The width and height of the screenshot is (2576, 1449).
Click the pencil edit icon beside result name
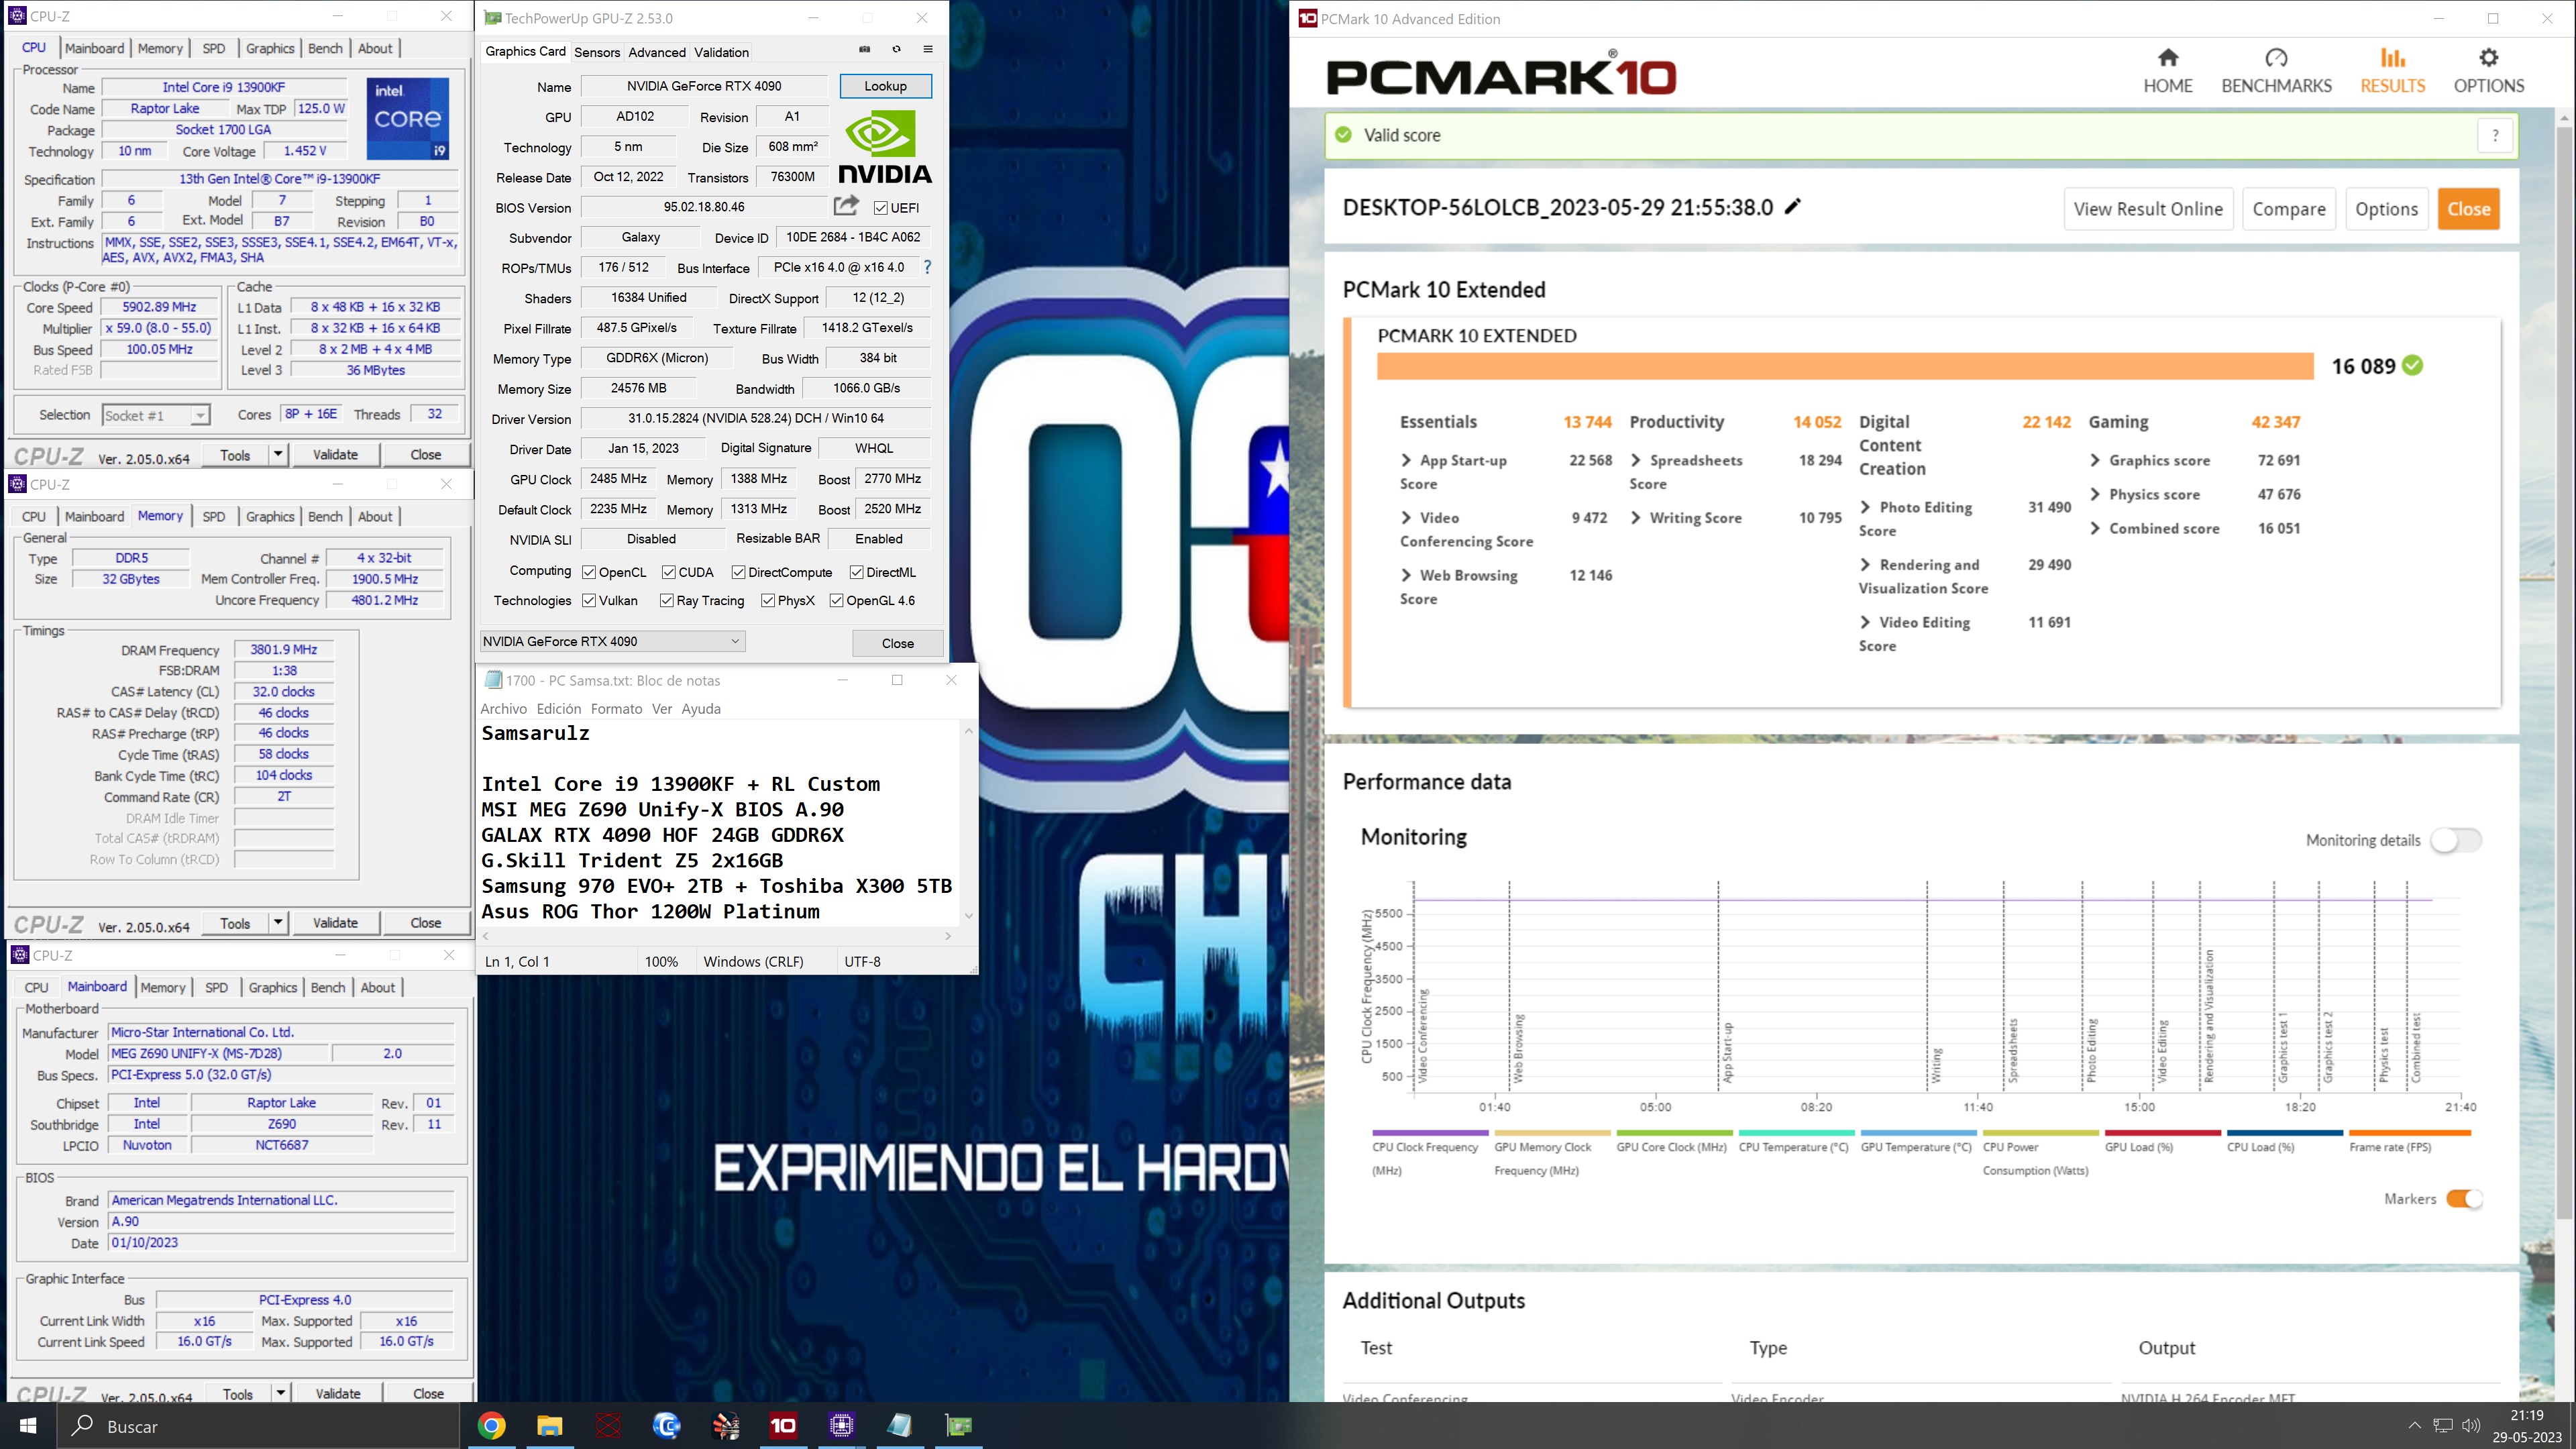tap(1793, 207)
